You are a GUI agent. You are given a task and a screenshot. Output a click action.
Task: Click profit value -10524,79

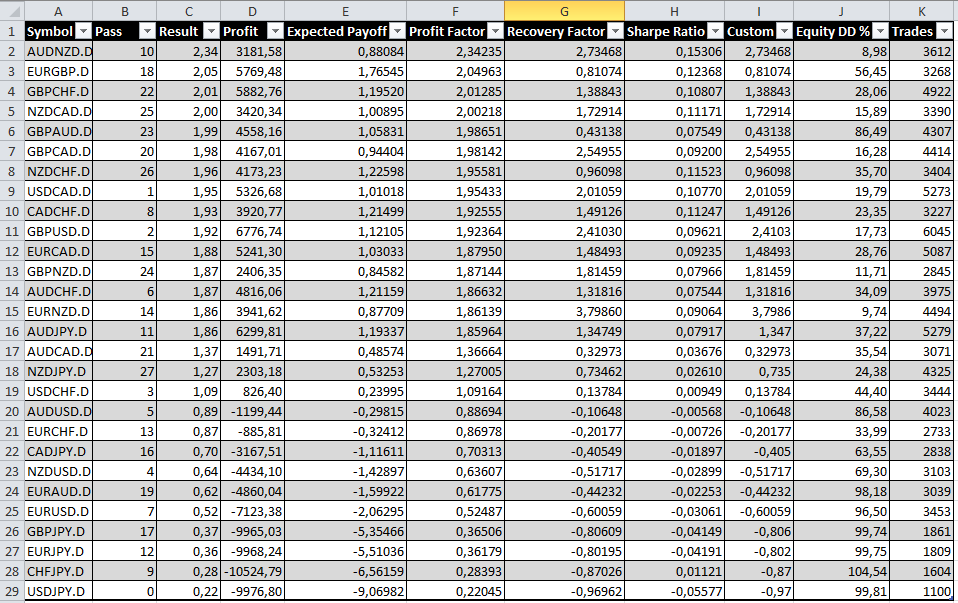coord(252,572)
